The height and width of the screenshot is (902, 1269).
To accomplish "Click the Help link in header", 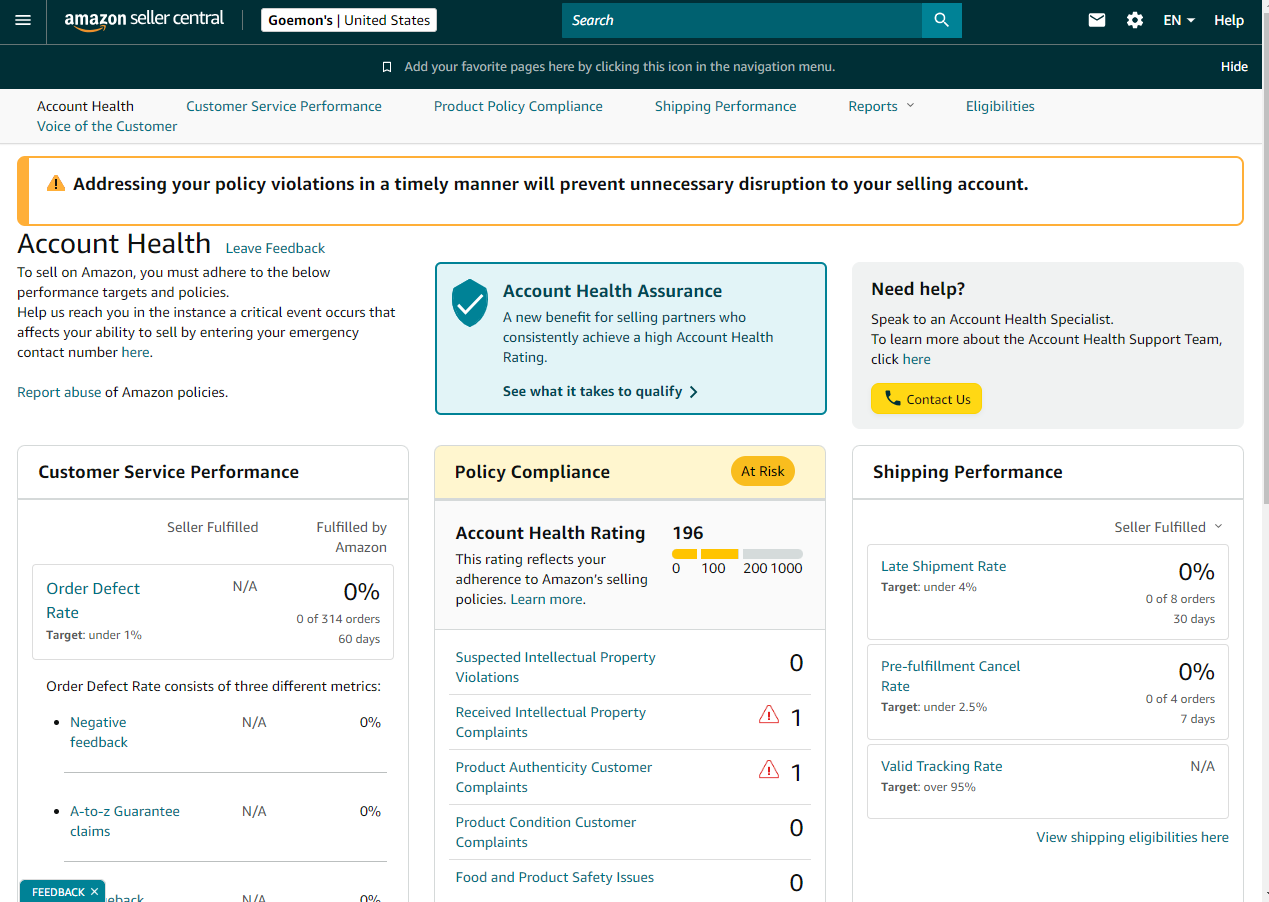I will coord(1229,20).
